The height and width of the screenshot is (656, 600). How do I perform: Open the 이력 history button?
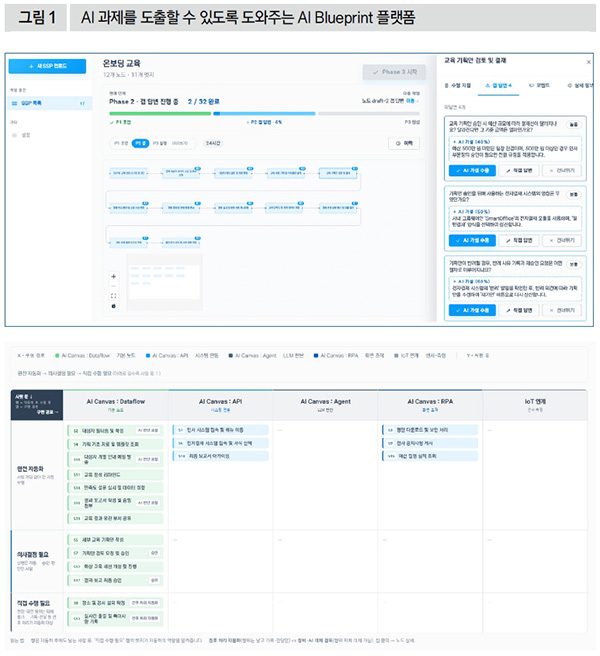point(404,143)
